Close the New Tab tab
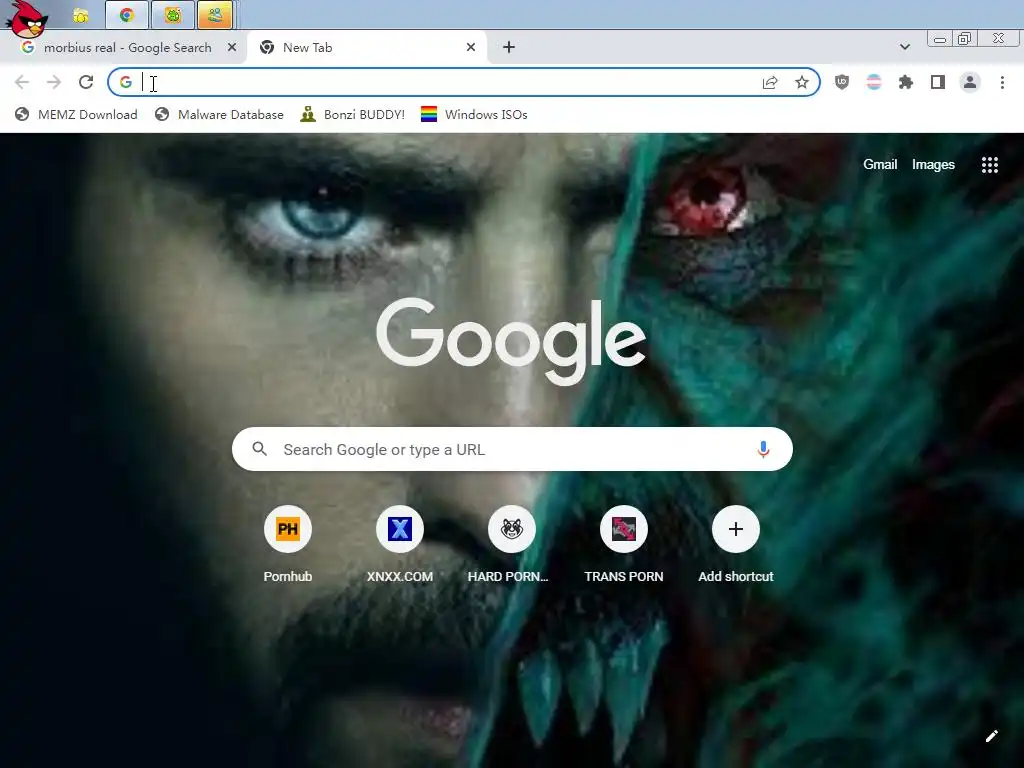The width and height of the screenshot is (1024, 768). 471,47
